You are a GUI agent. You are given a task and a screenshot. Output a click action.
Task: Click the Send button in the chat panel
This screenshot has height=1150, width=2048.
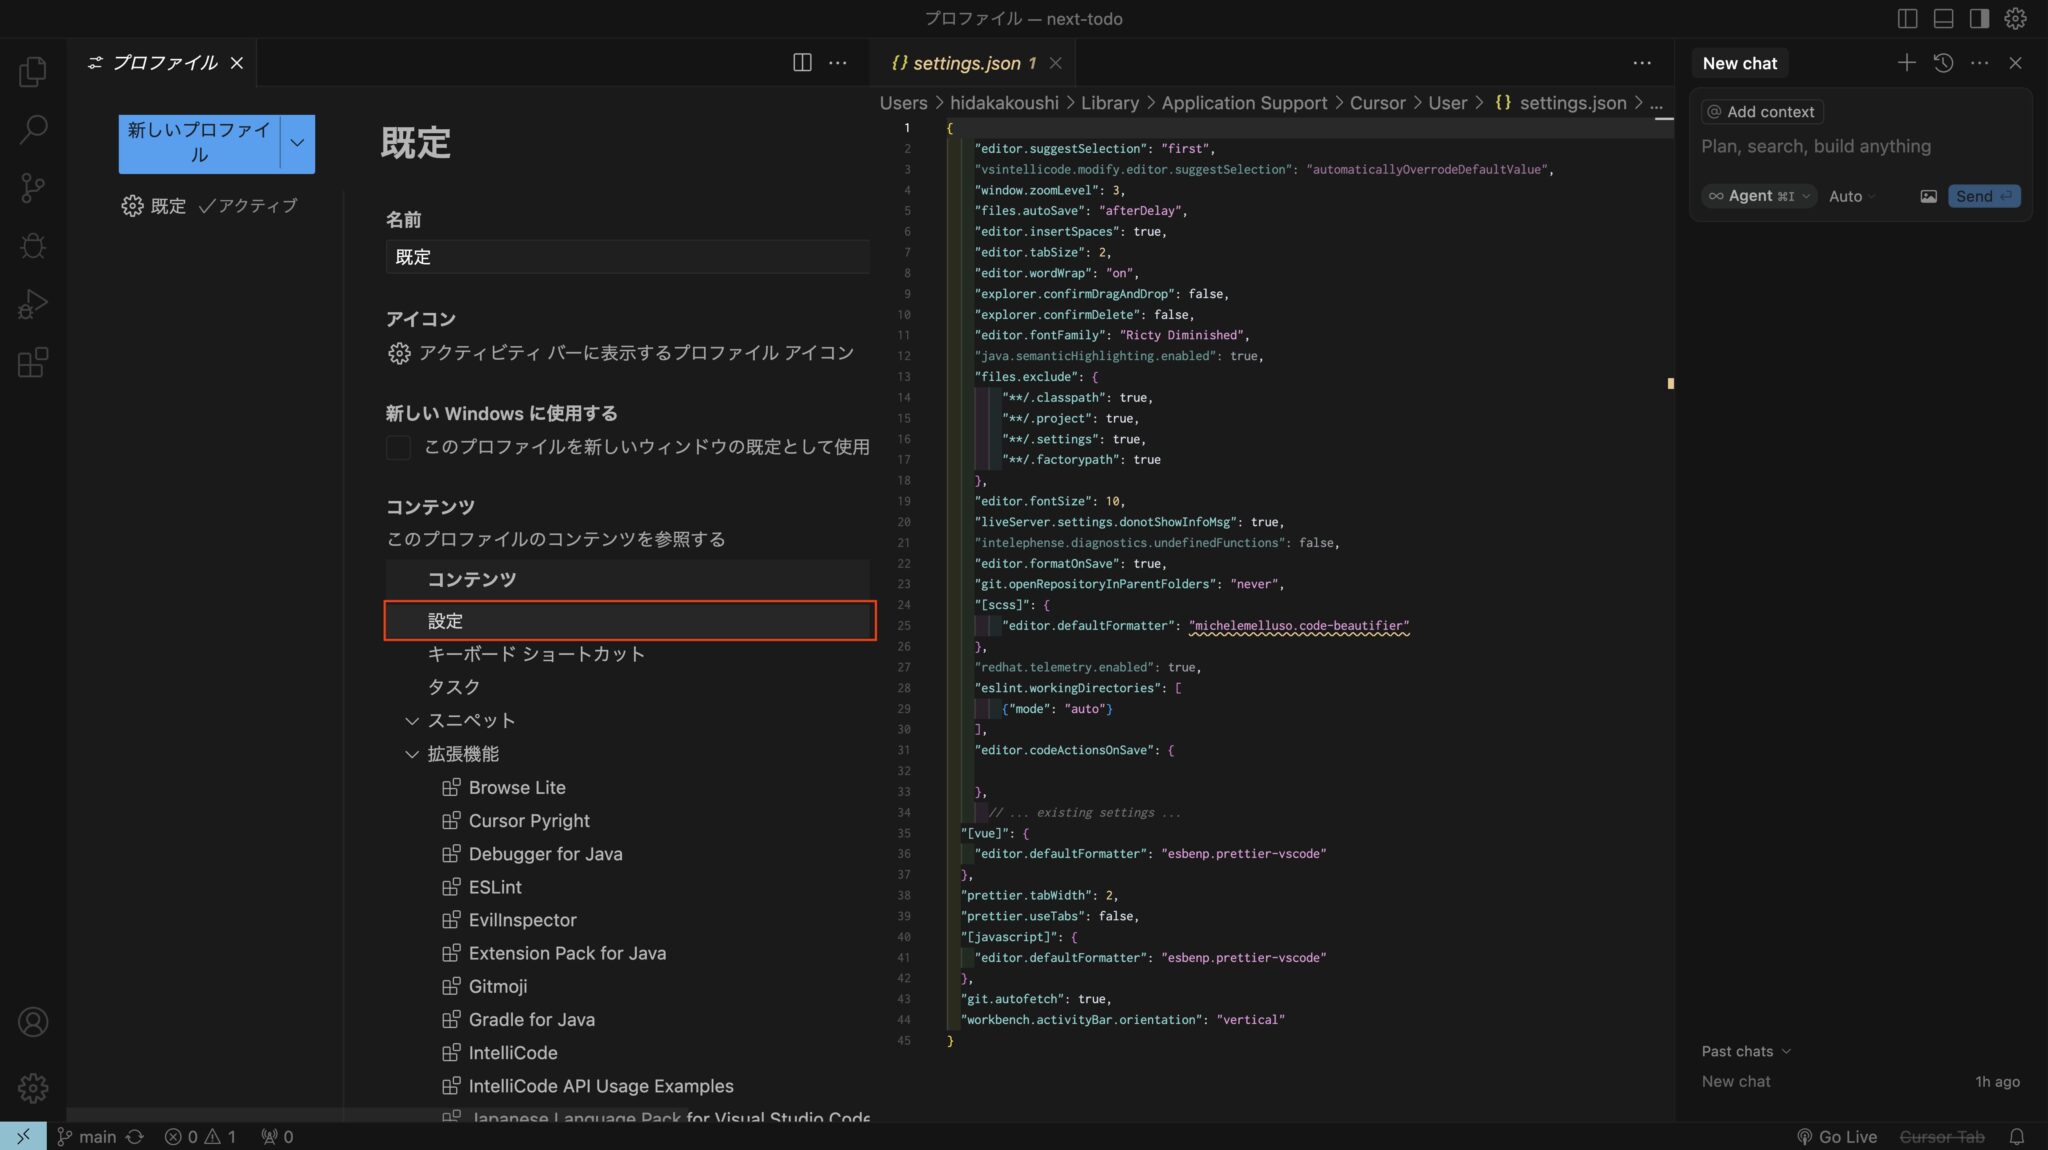(x=1983, y=196)
